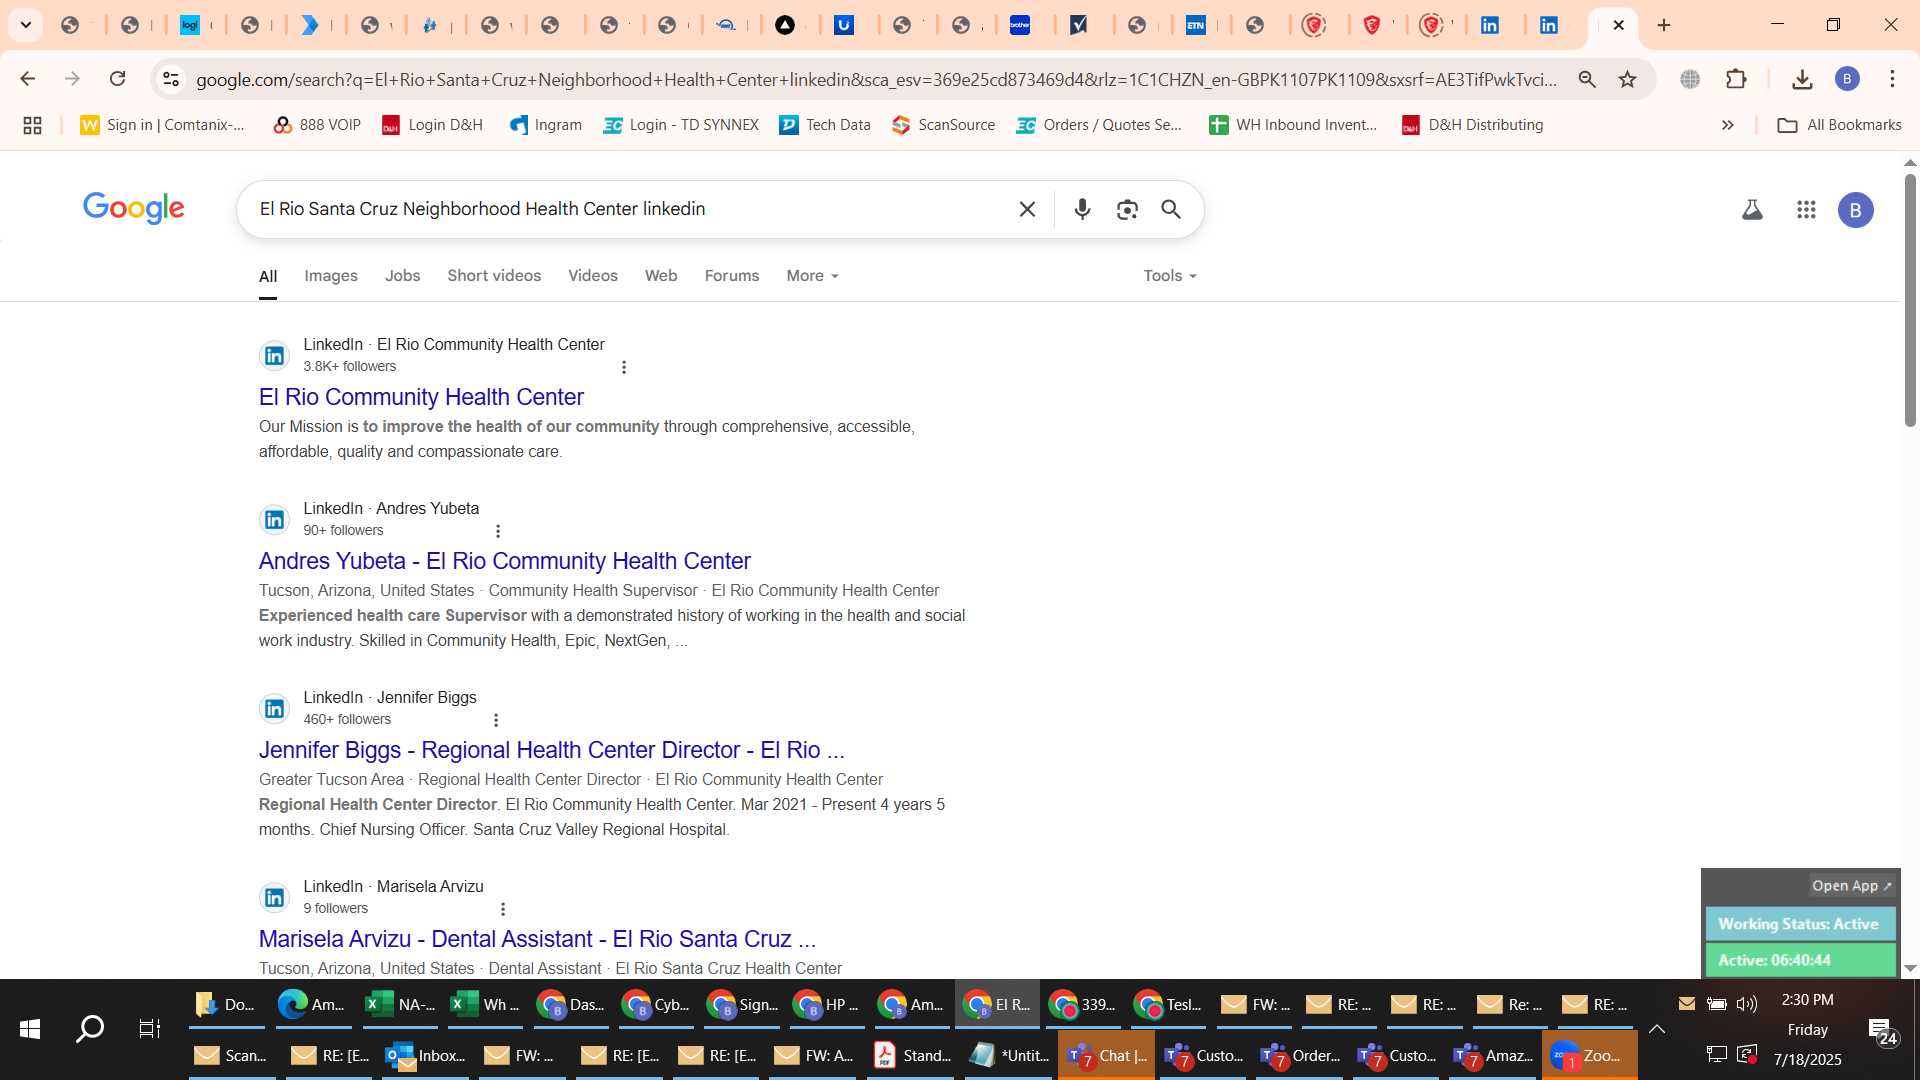This screenshot has height=1080, width=1920.
Task: Go back to previous page
Action: click(27, 79)
